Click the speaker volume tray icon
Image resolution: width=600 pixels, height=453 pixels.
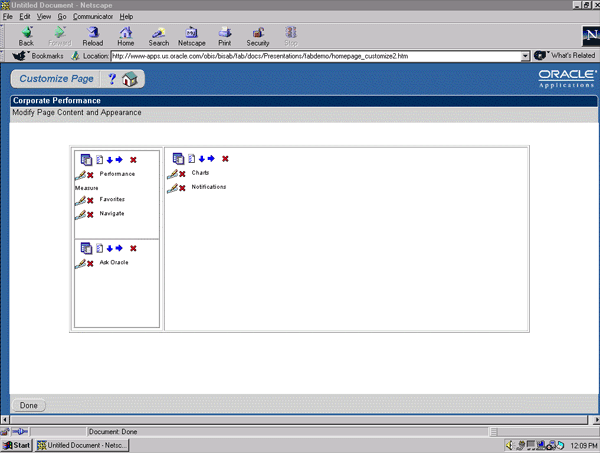pos(510,445)
